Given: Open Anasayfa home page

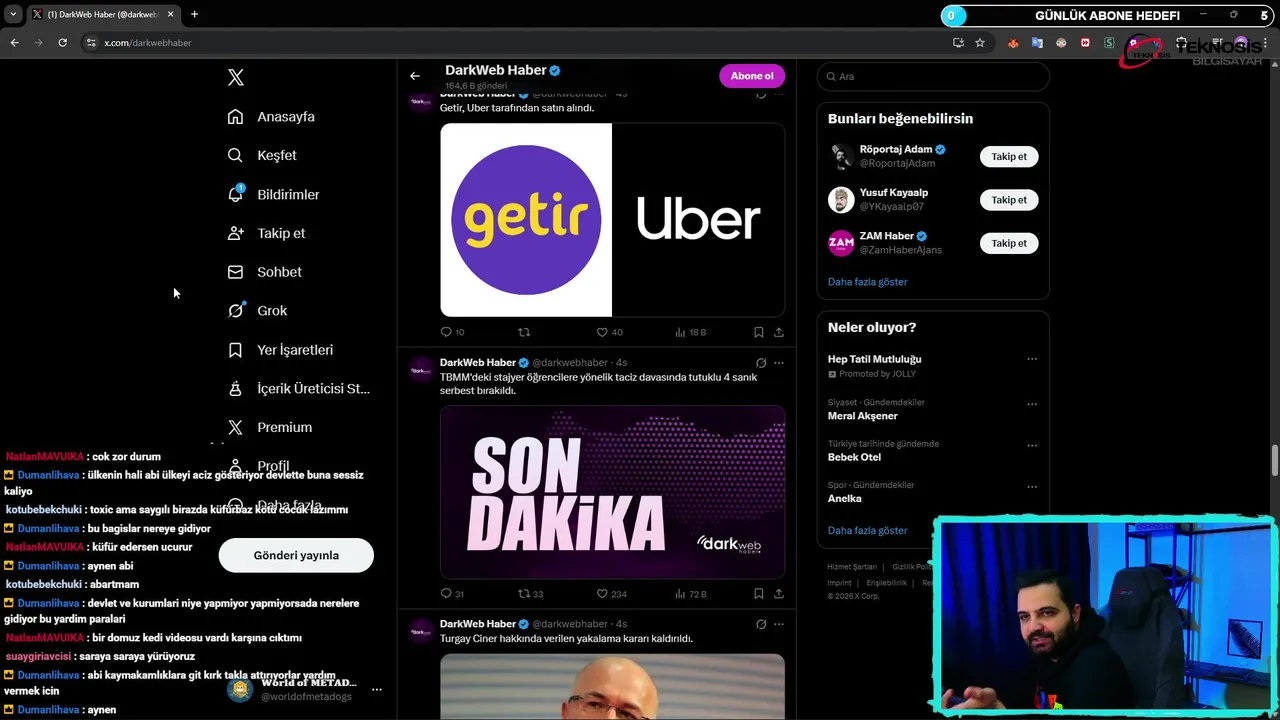Looking at the screenshot, I should pyautogui.click(x=271, y=117).
